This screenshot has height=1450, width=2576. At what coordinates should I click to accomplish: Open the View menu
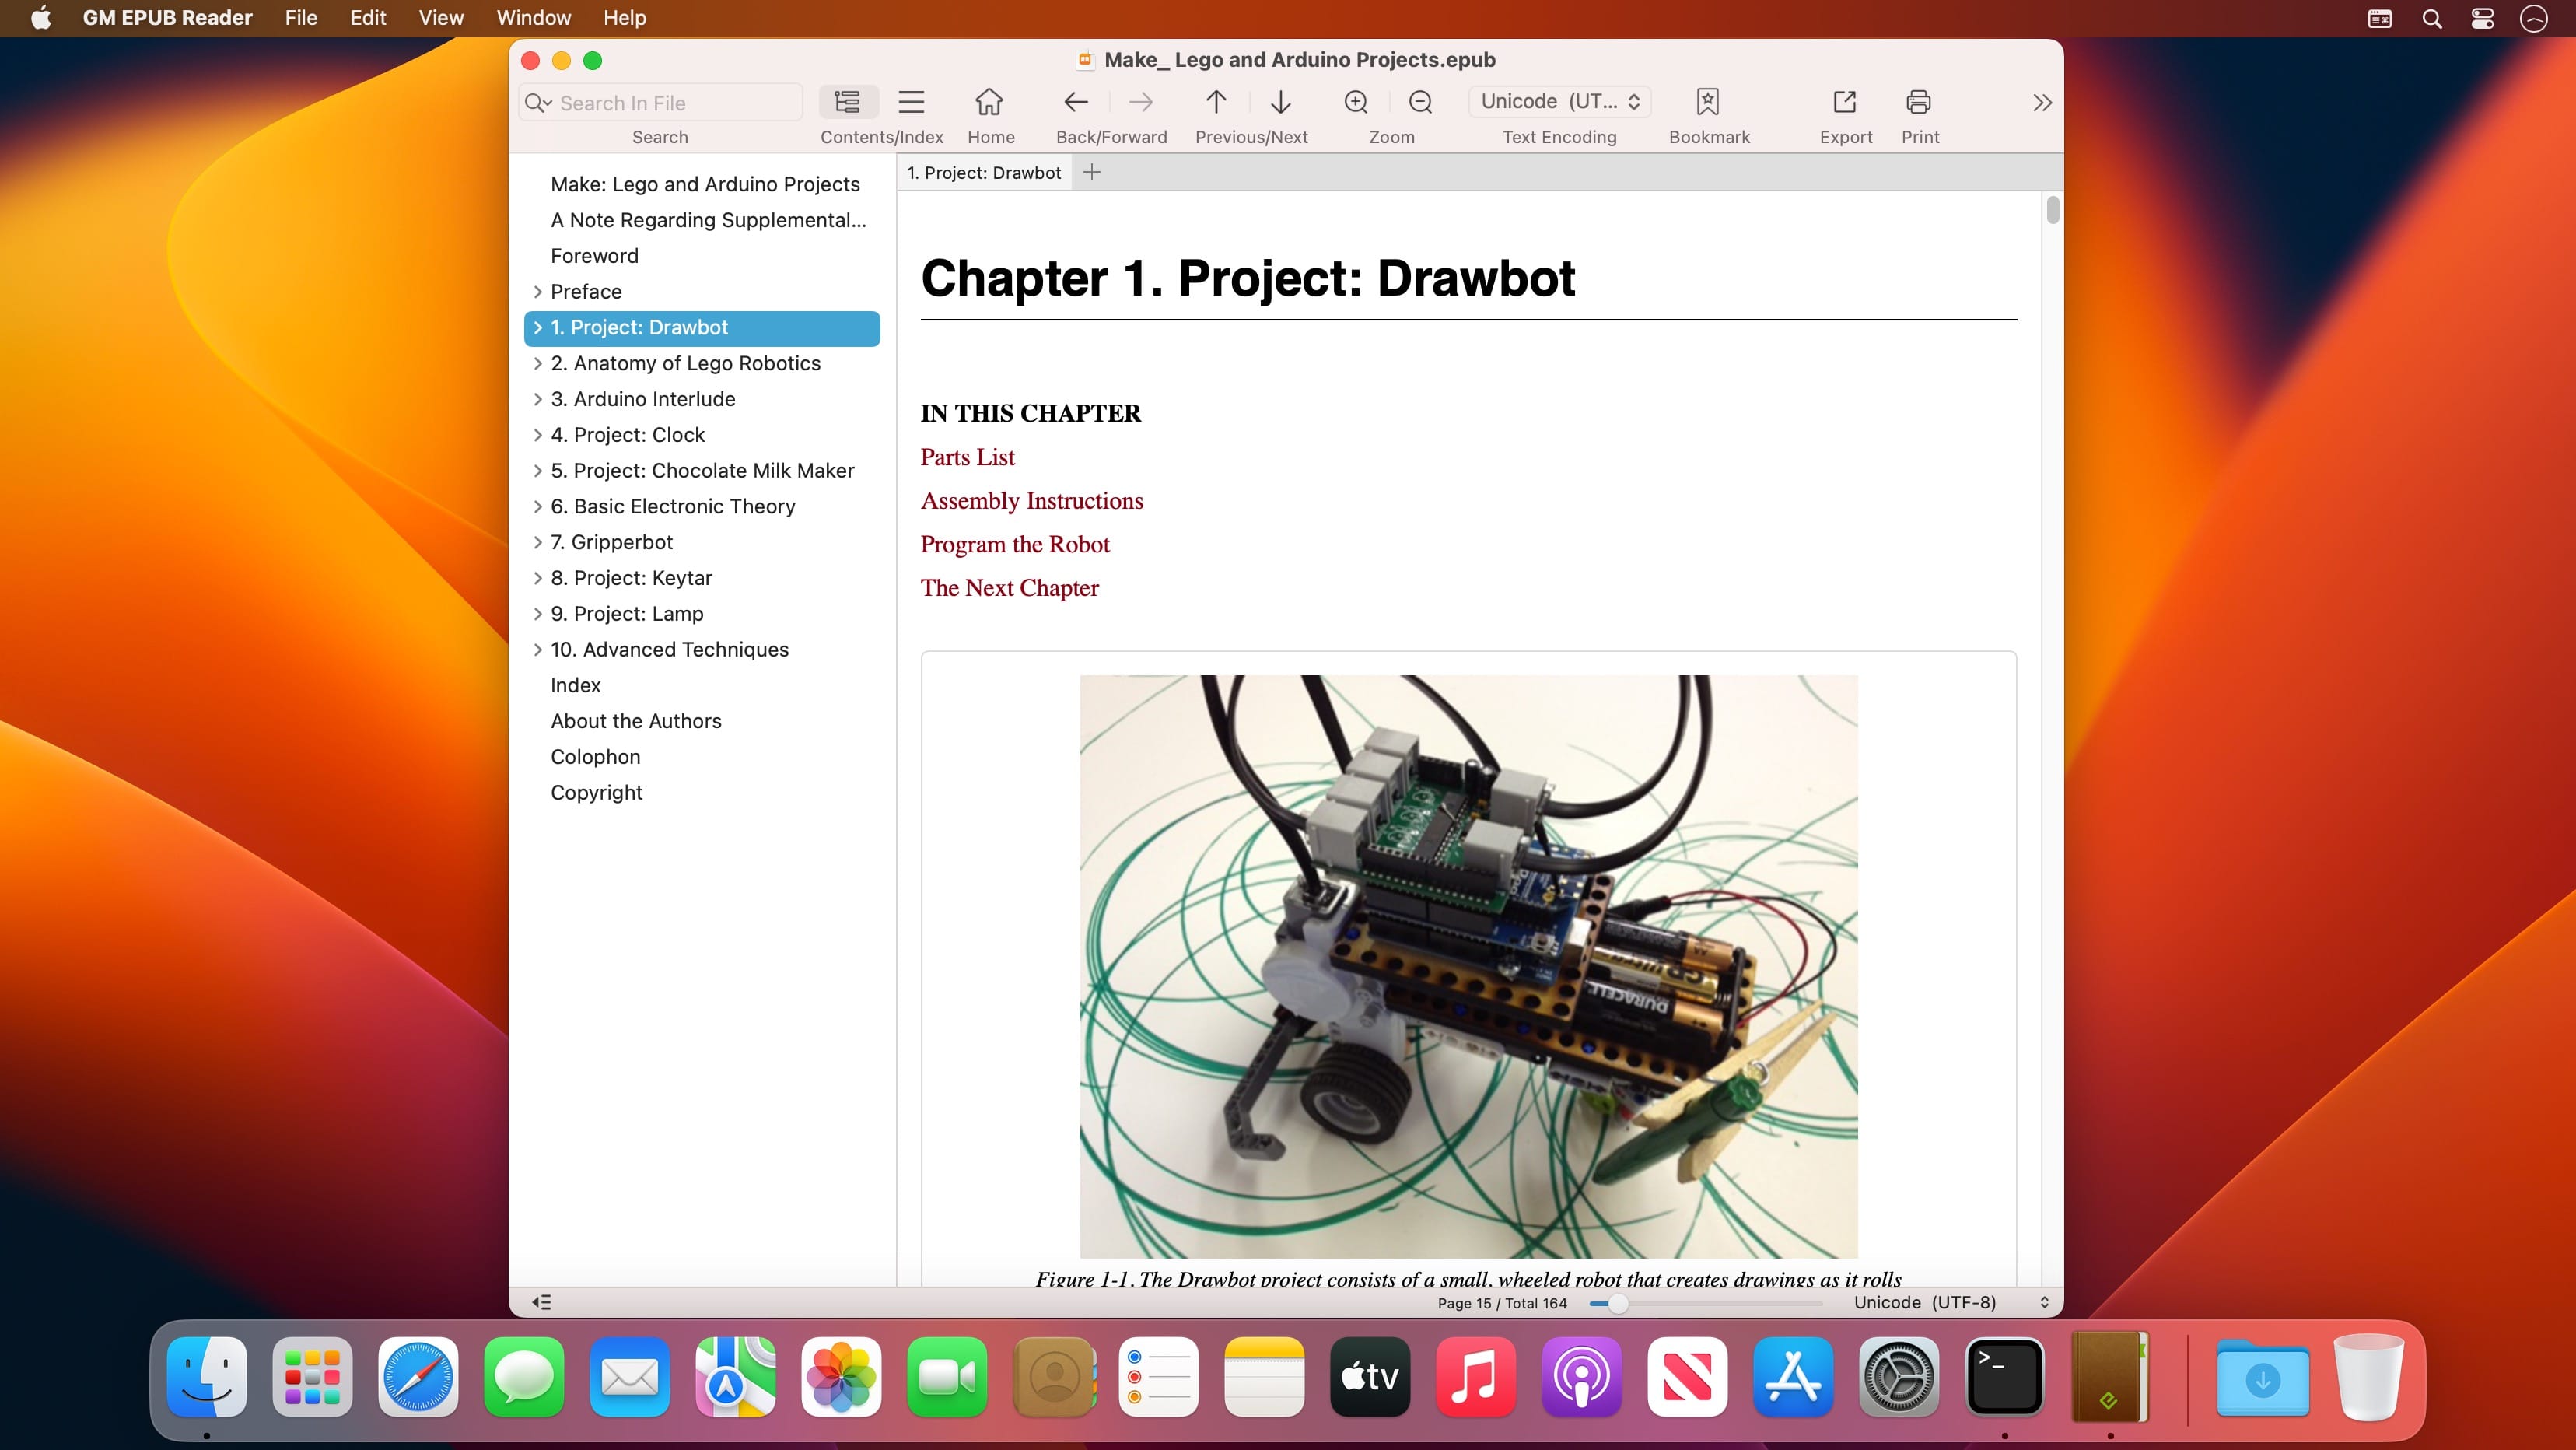click(x=440, y=18)
